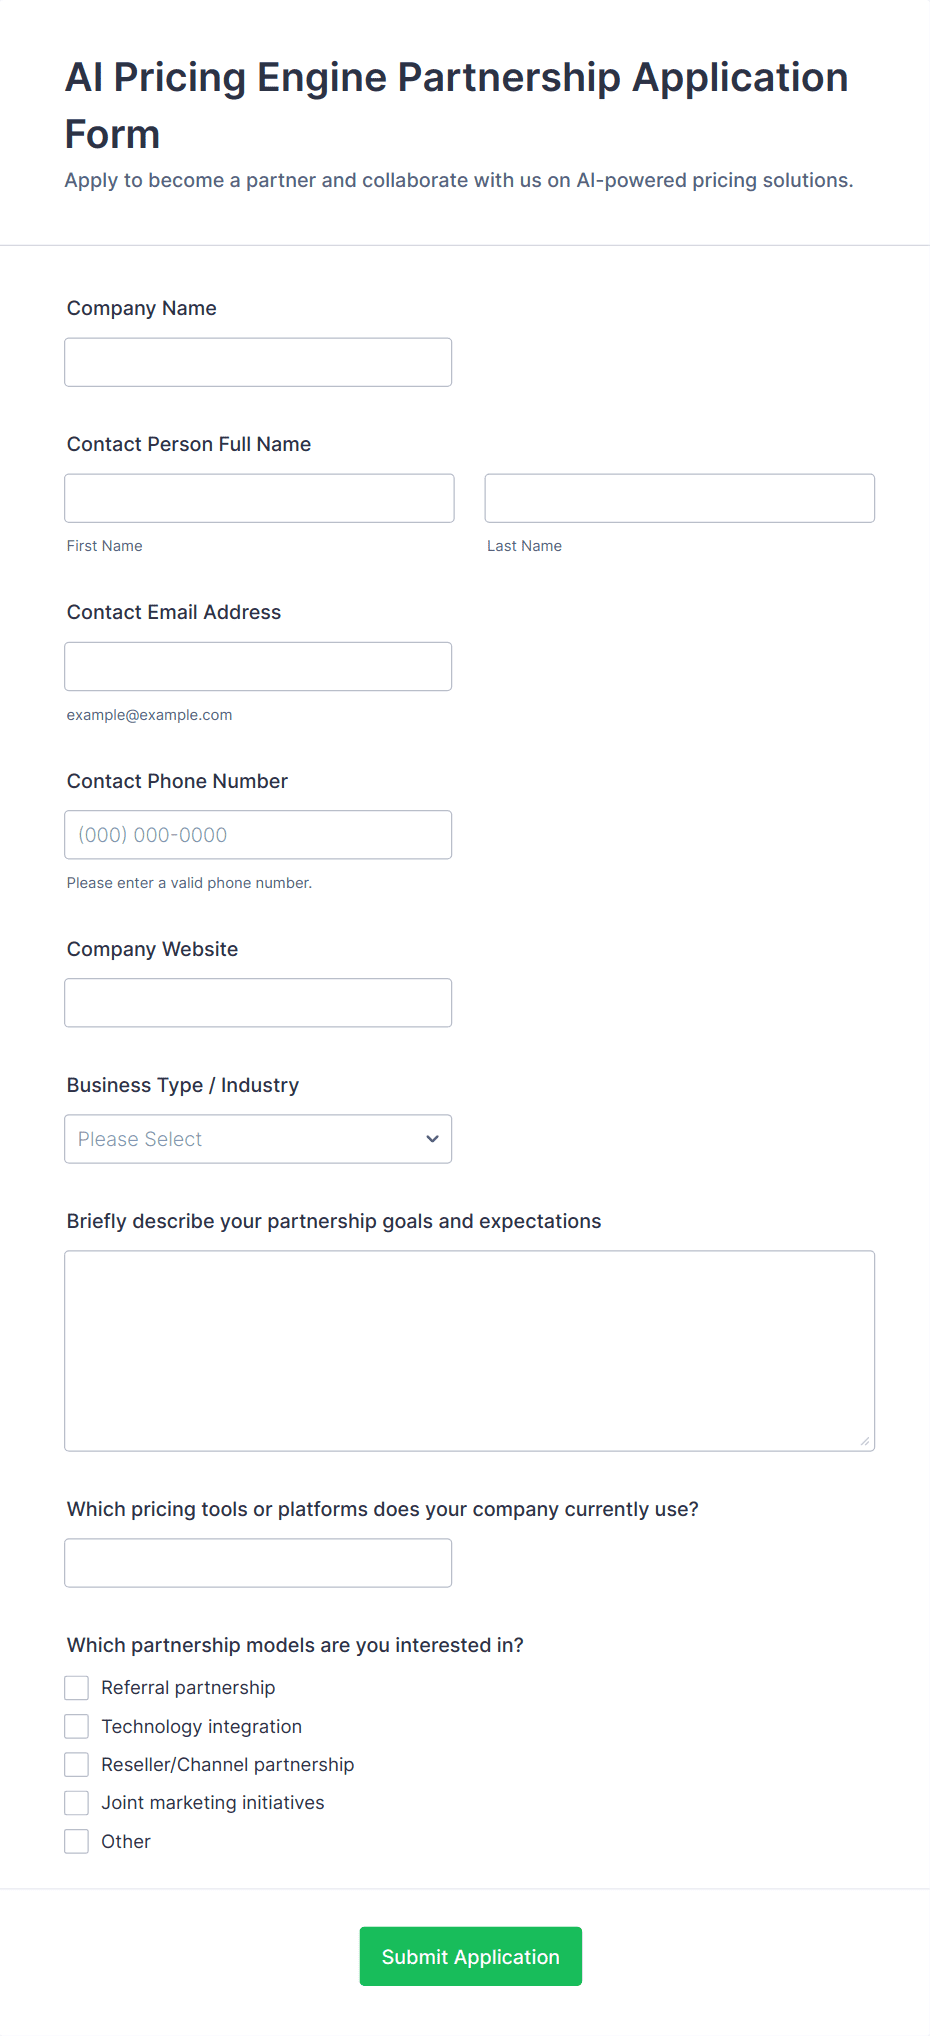Image resolution: width=930 pixels, height=2036 pixels.
Task: Click the textarea resize handle
Action: 865,1441
